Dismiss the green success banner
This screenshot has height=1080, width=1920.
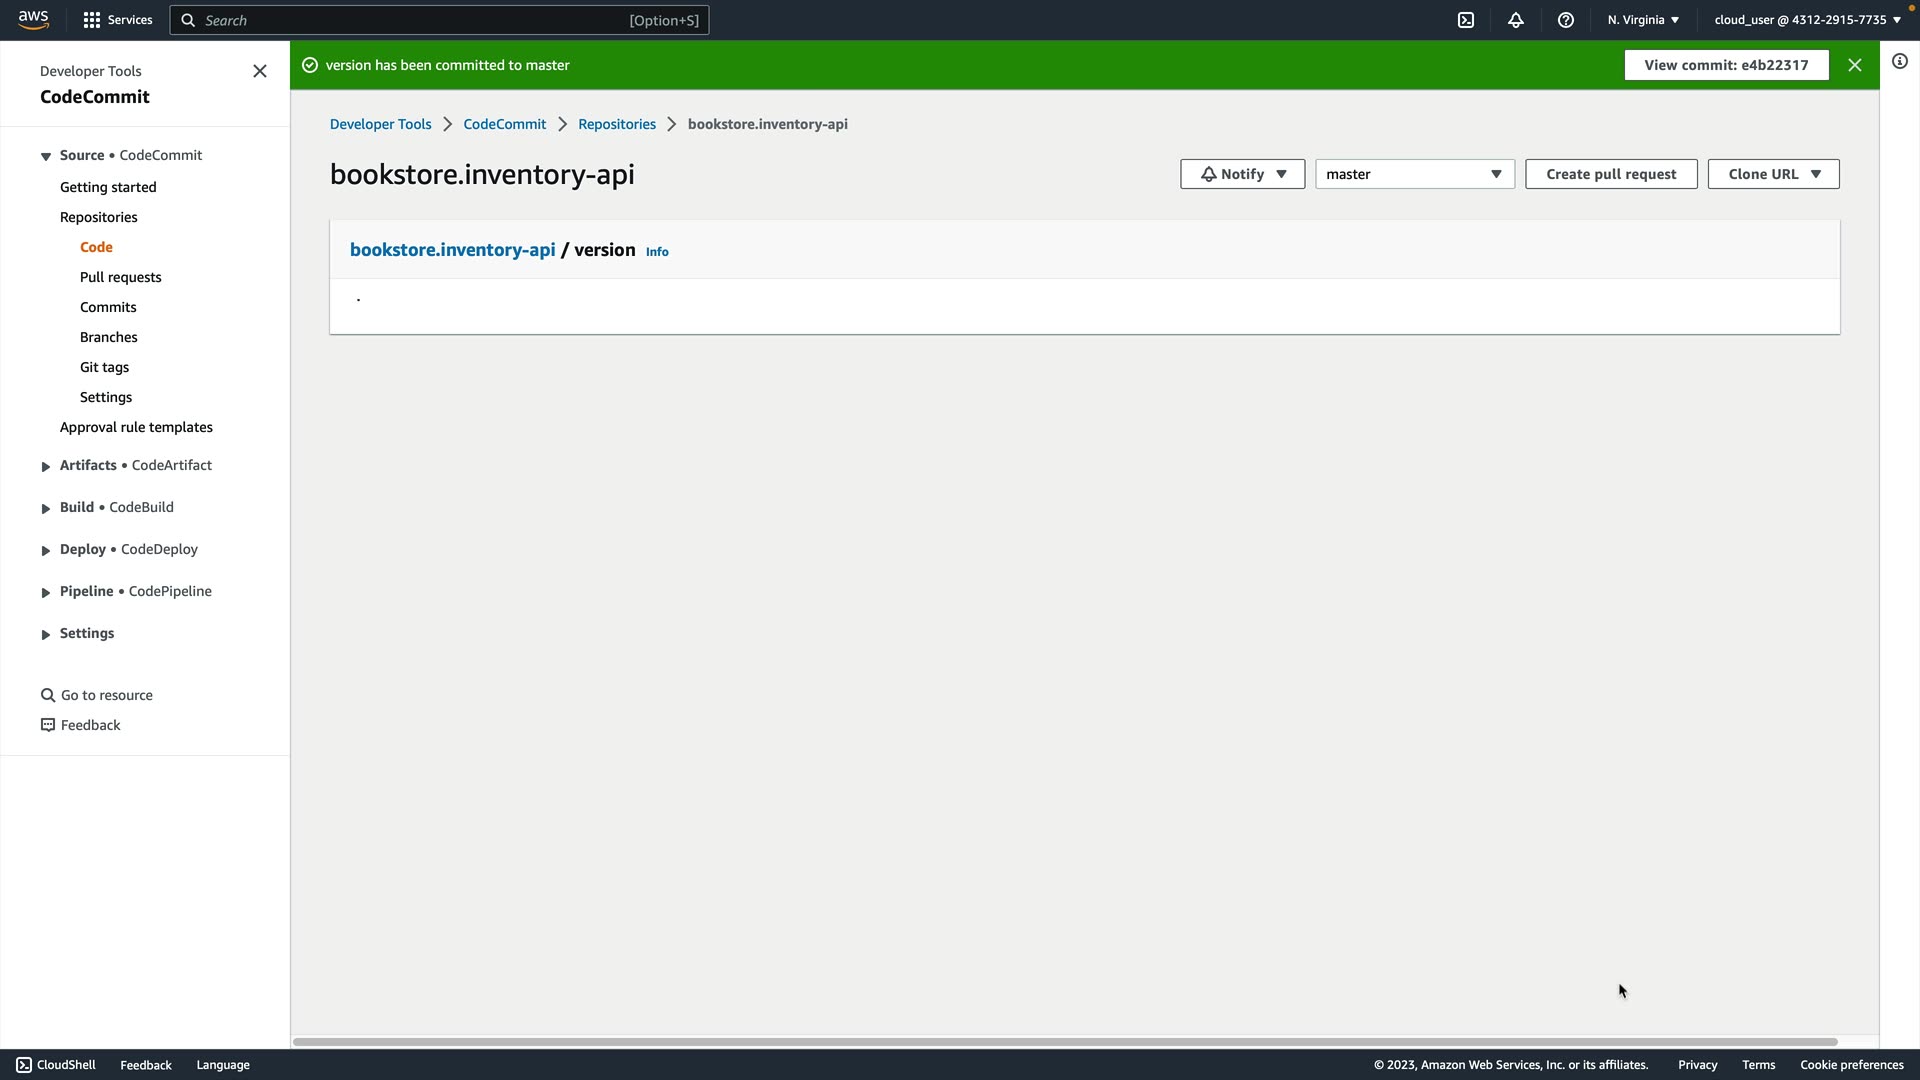pyautogui.click(x=1855, y=65)
